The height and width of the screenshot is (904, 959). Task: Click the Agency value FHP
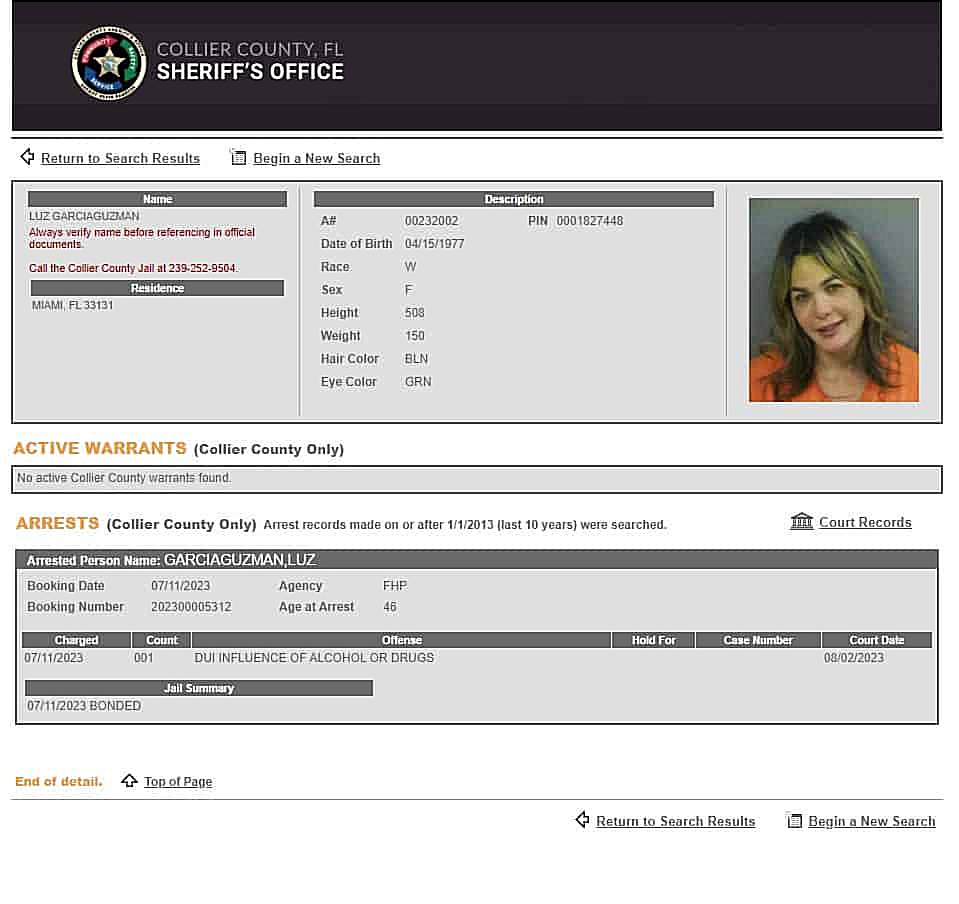click(x=394, y=586)
